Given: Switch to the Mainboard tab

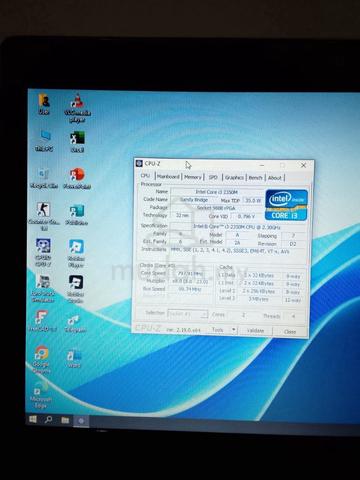Looking at the screenshot, I should [x=168, y=177].
